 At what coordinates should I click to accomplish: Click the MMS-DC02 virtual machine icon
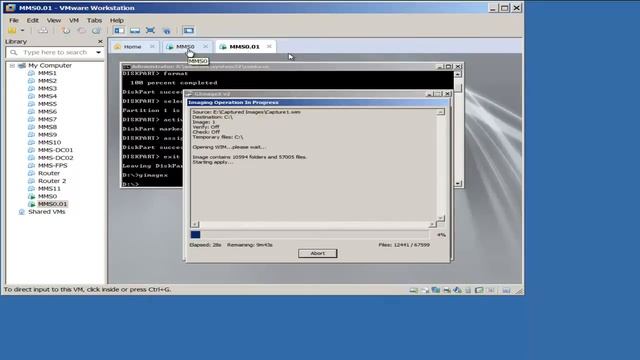[31, 158]
